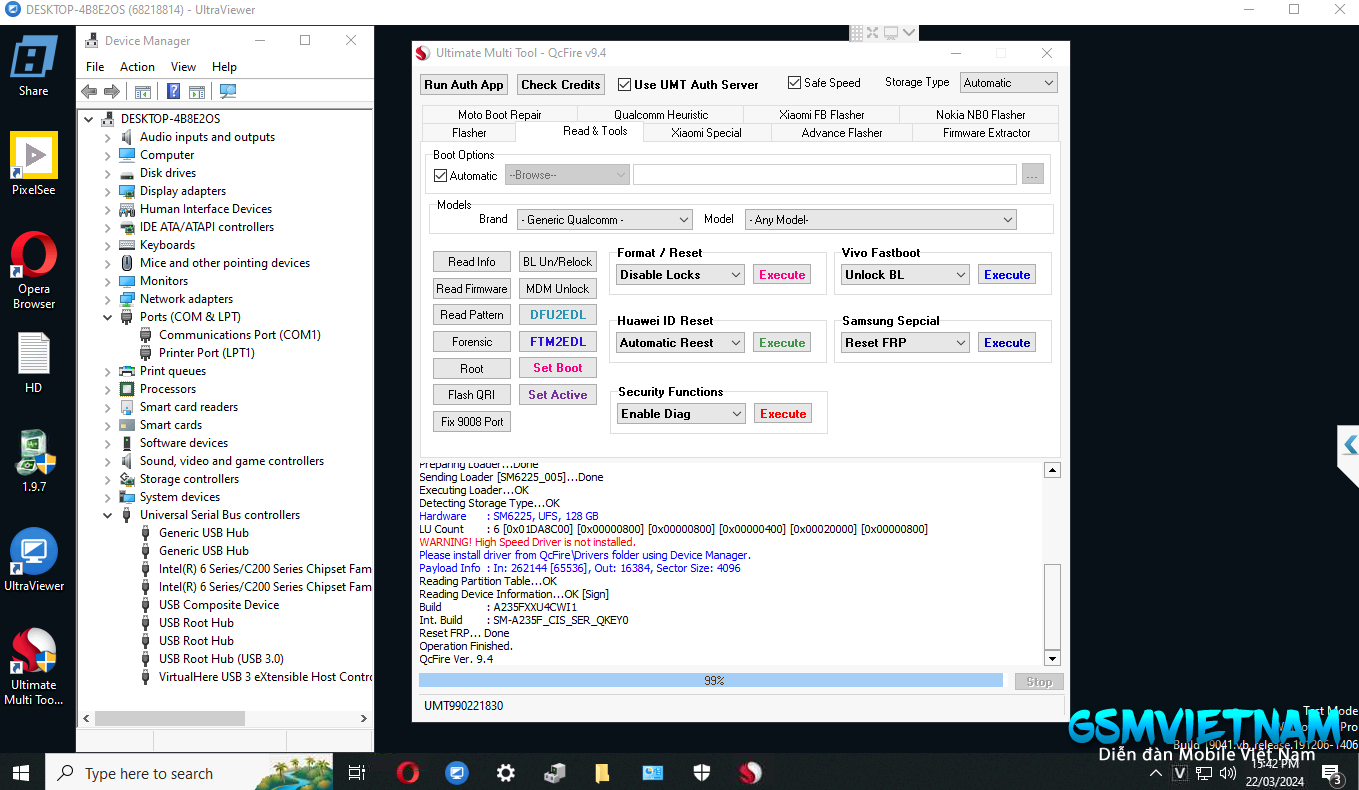Switch to the Advance Flasher tab
1359x790 pixels.
pos(842,132)
